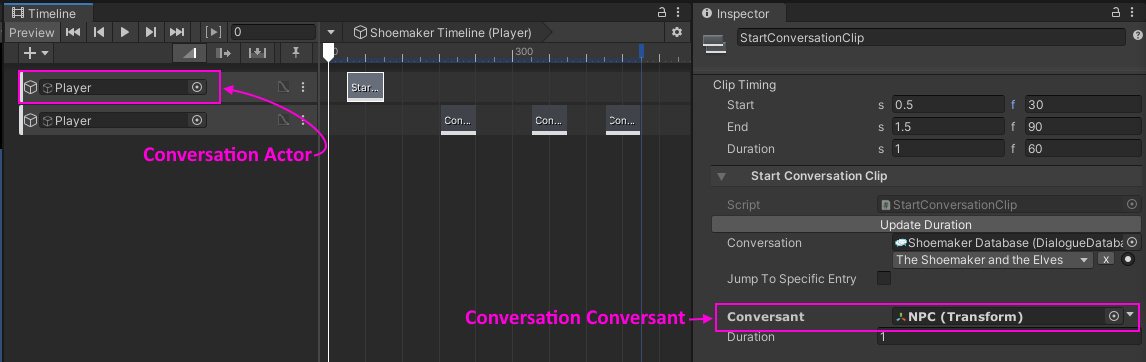The width and height of the screenshot is (1146, 362).
Task: Edit the Start seconds field 0.5
Action: click(x=949, y=105)
